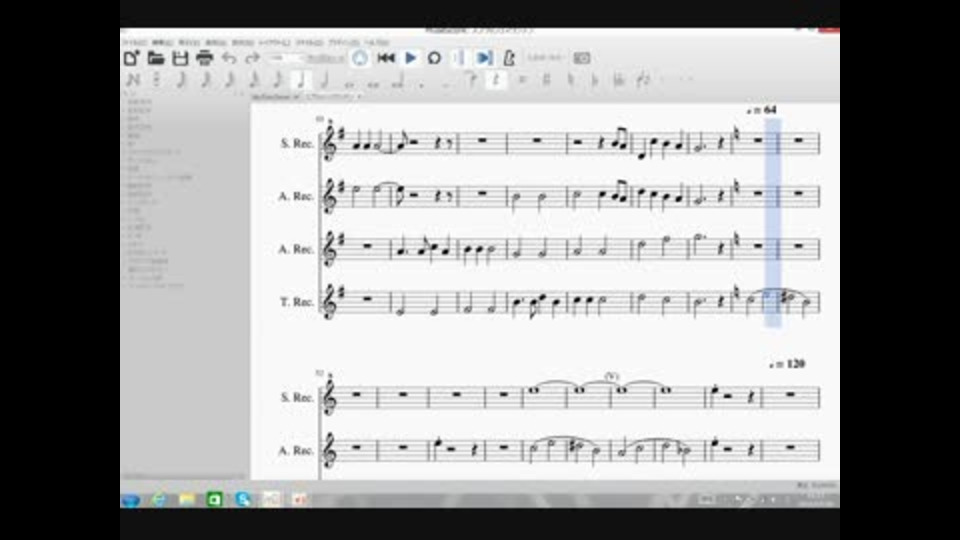Image resolution: width=960 pixels, height=540 pixels.
Task: Select the tempo marking 120
Action: 787,364
